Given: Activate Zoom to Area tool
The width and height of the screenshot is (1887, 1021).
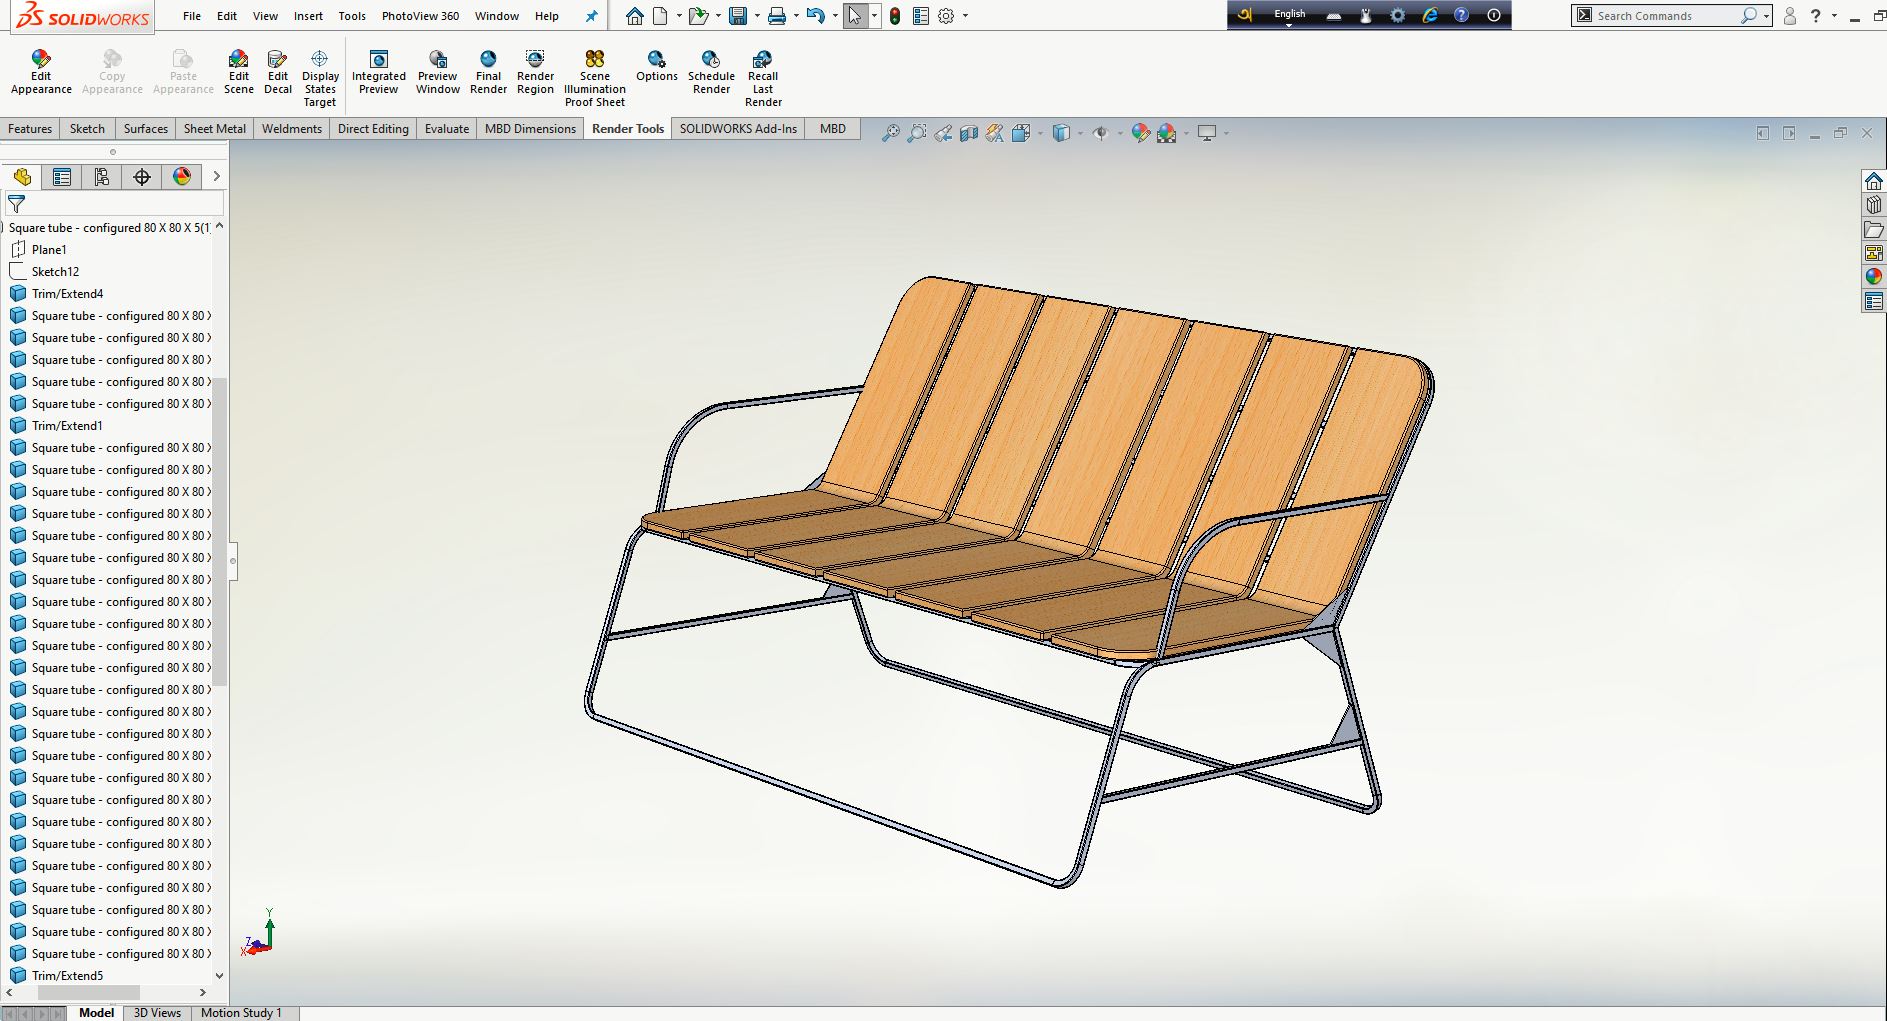Looking at the screenshot, I should coord(916,133).
